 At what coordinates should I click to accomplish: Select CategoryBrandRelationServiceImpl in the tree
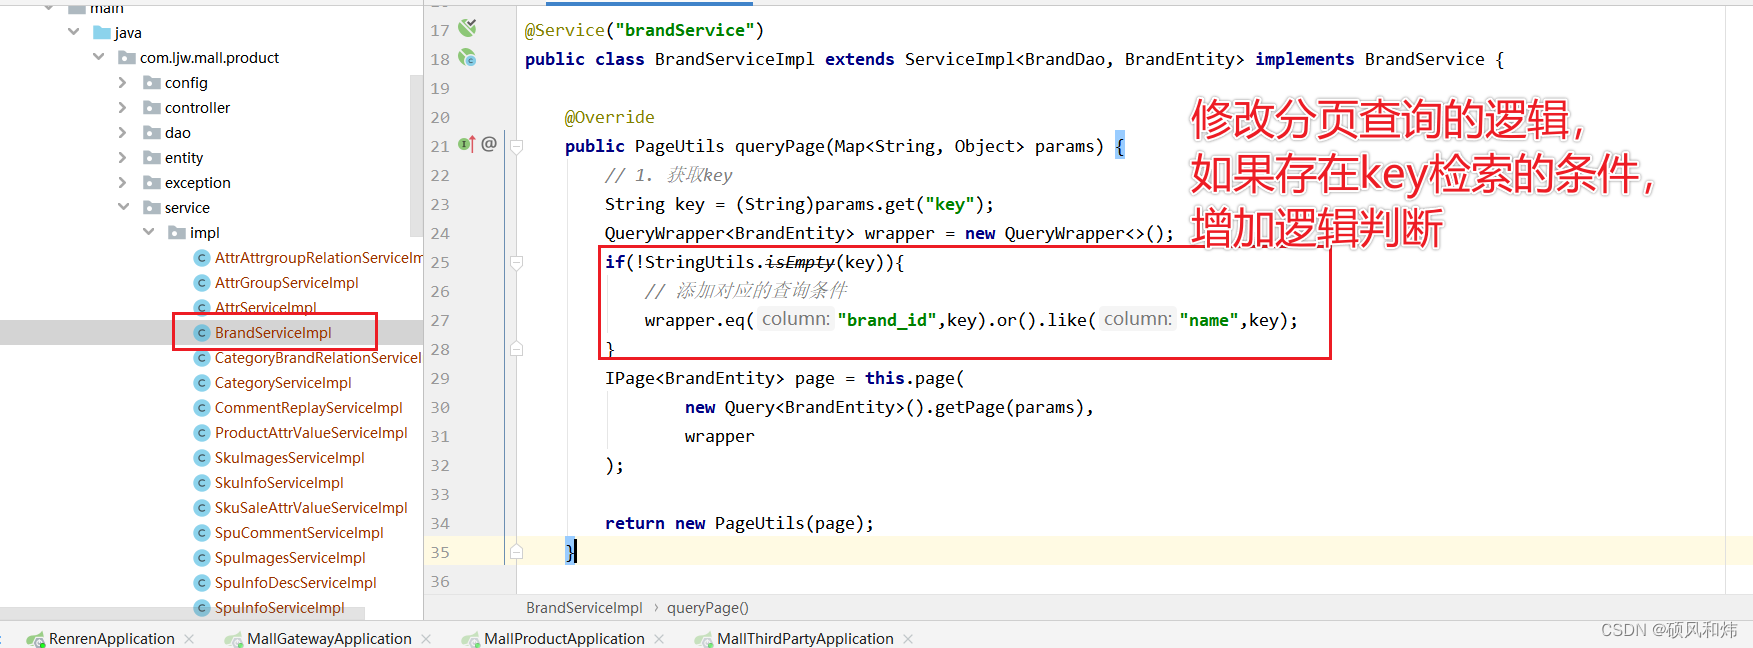[x=318, y=358]
